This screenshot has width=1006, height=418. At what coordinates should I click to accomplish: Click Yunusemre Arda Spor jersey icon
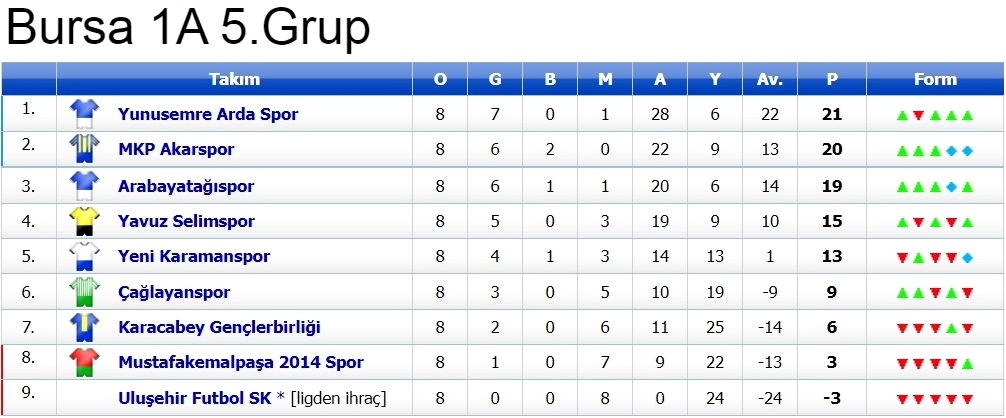point(83,114)
